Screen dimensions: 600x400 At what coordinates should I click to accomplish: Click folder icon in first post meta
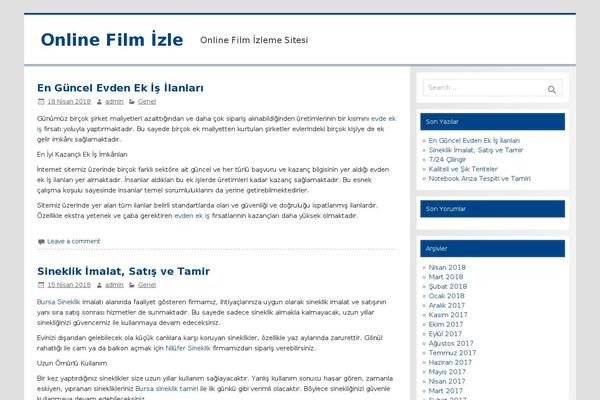click(132, 102)
